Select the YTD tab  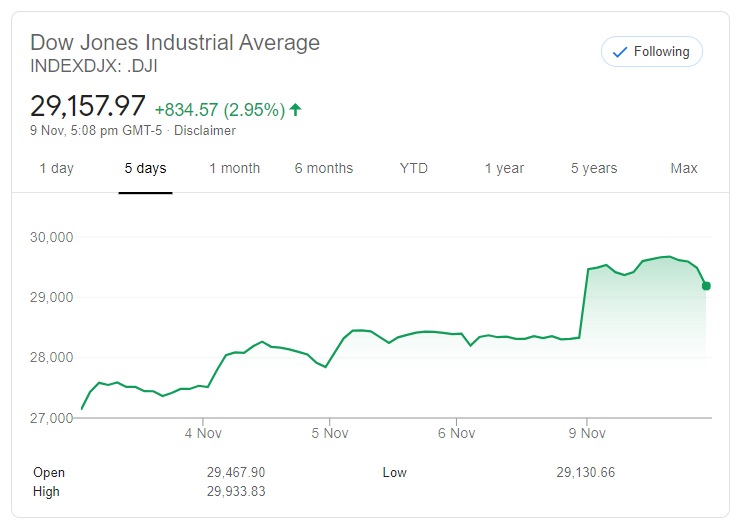(413, 168)
